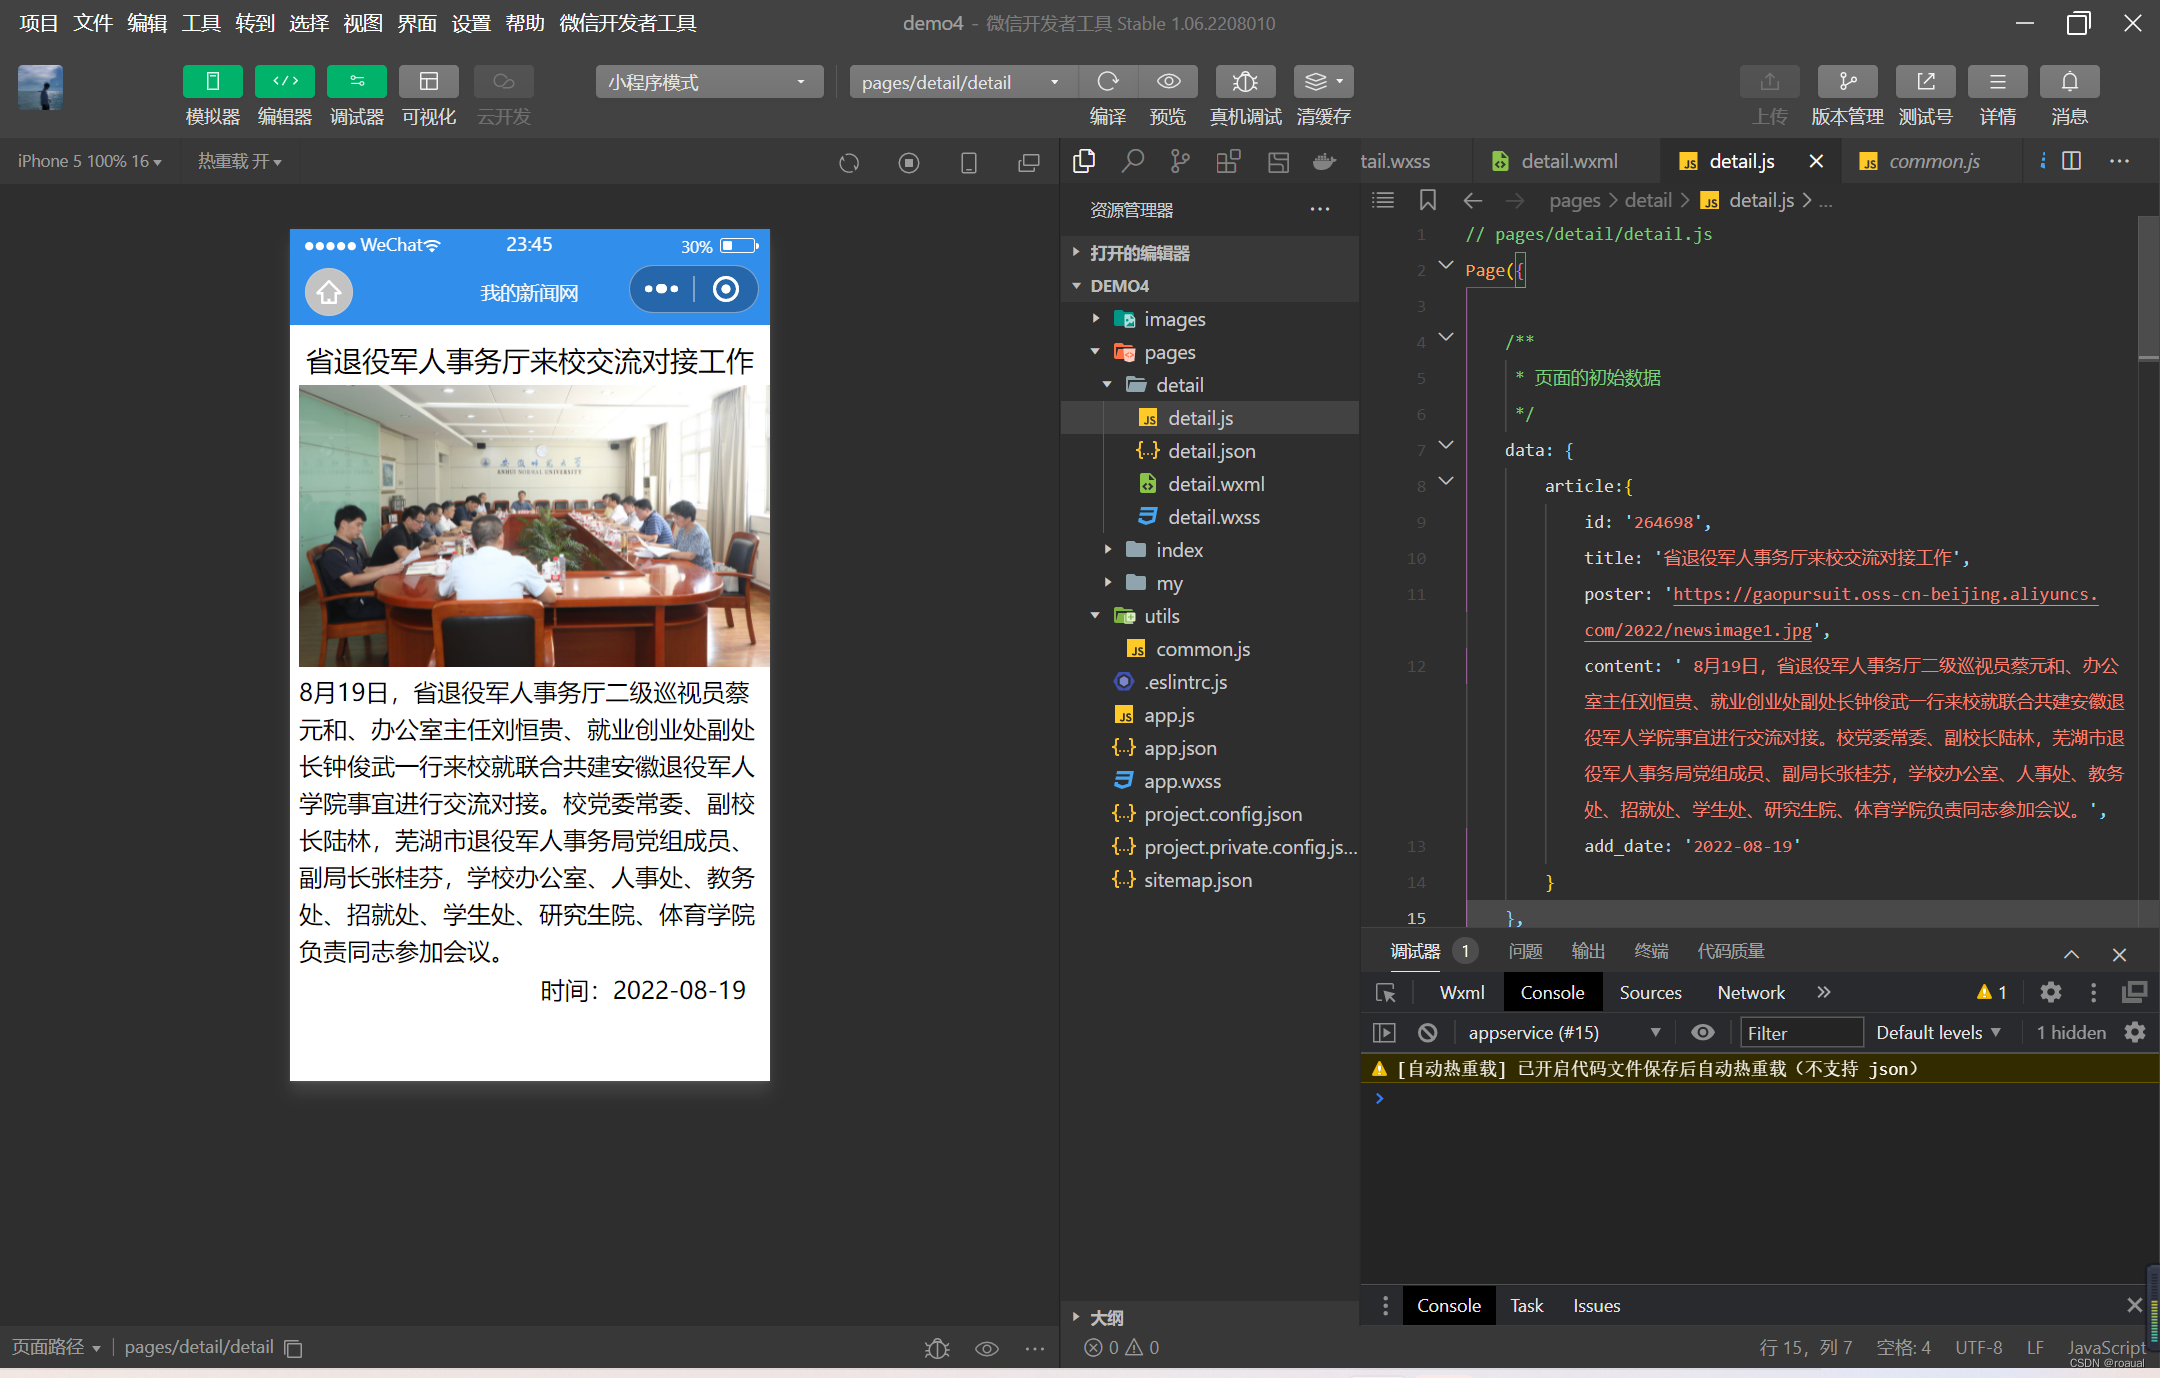Open the 小程序模式 mode dropdown
2160x1378 pixels.
tap(708, 82)
